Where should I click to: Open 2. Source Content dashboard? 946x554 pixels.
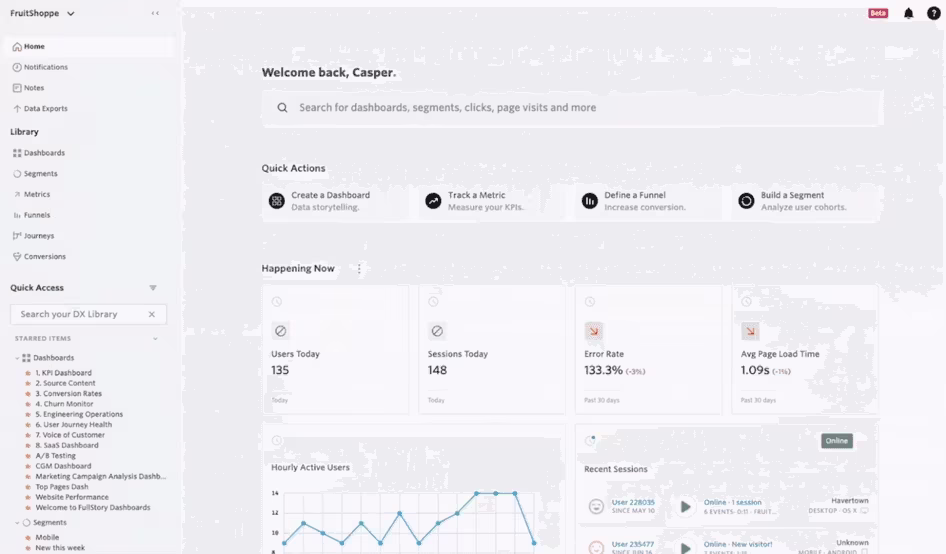(65, 383)
